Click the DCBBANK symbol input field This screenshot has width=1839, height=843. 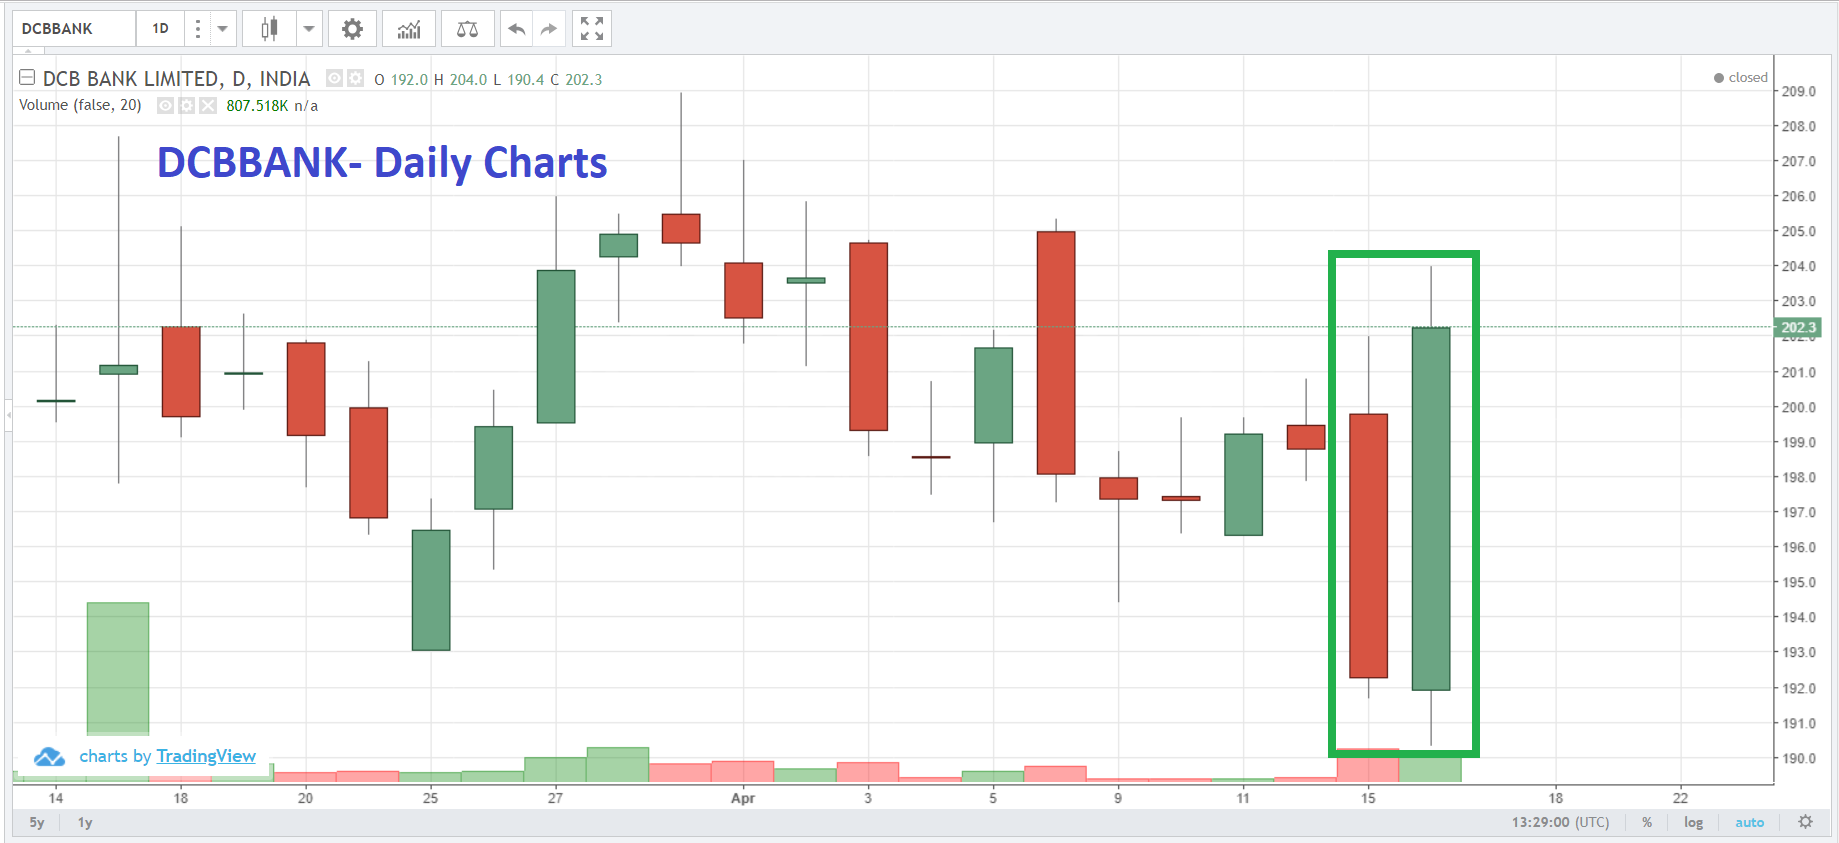(x=75, y=29)
